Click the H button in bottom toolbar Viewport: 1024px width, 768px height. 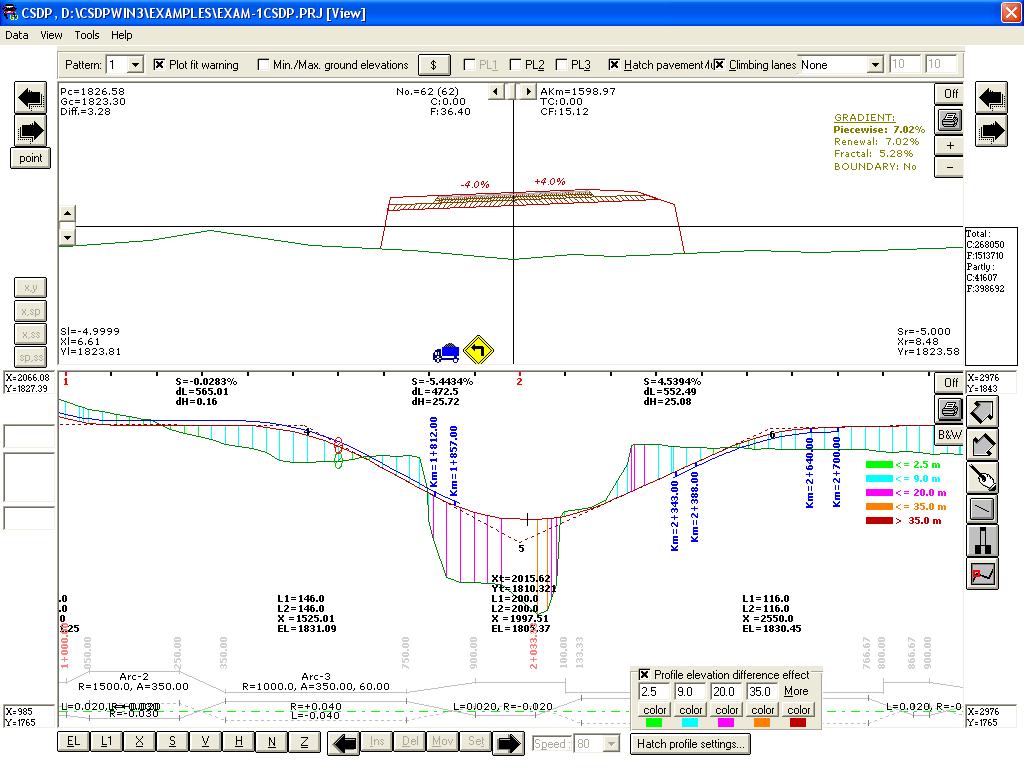tap(238, 741)
